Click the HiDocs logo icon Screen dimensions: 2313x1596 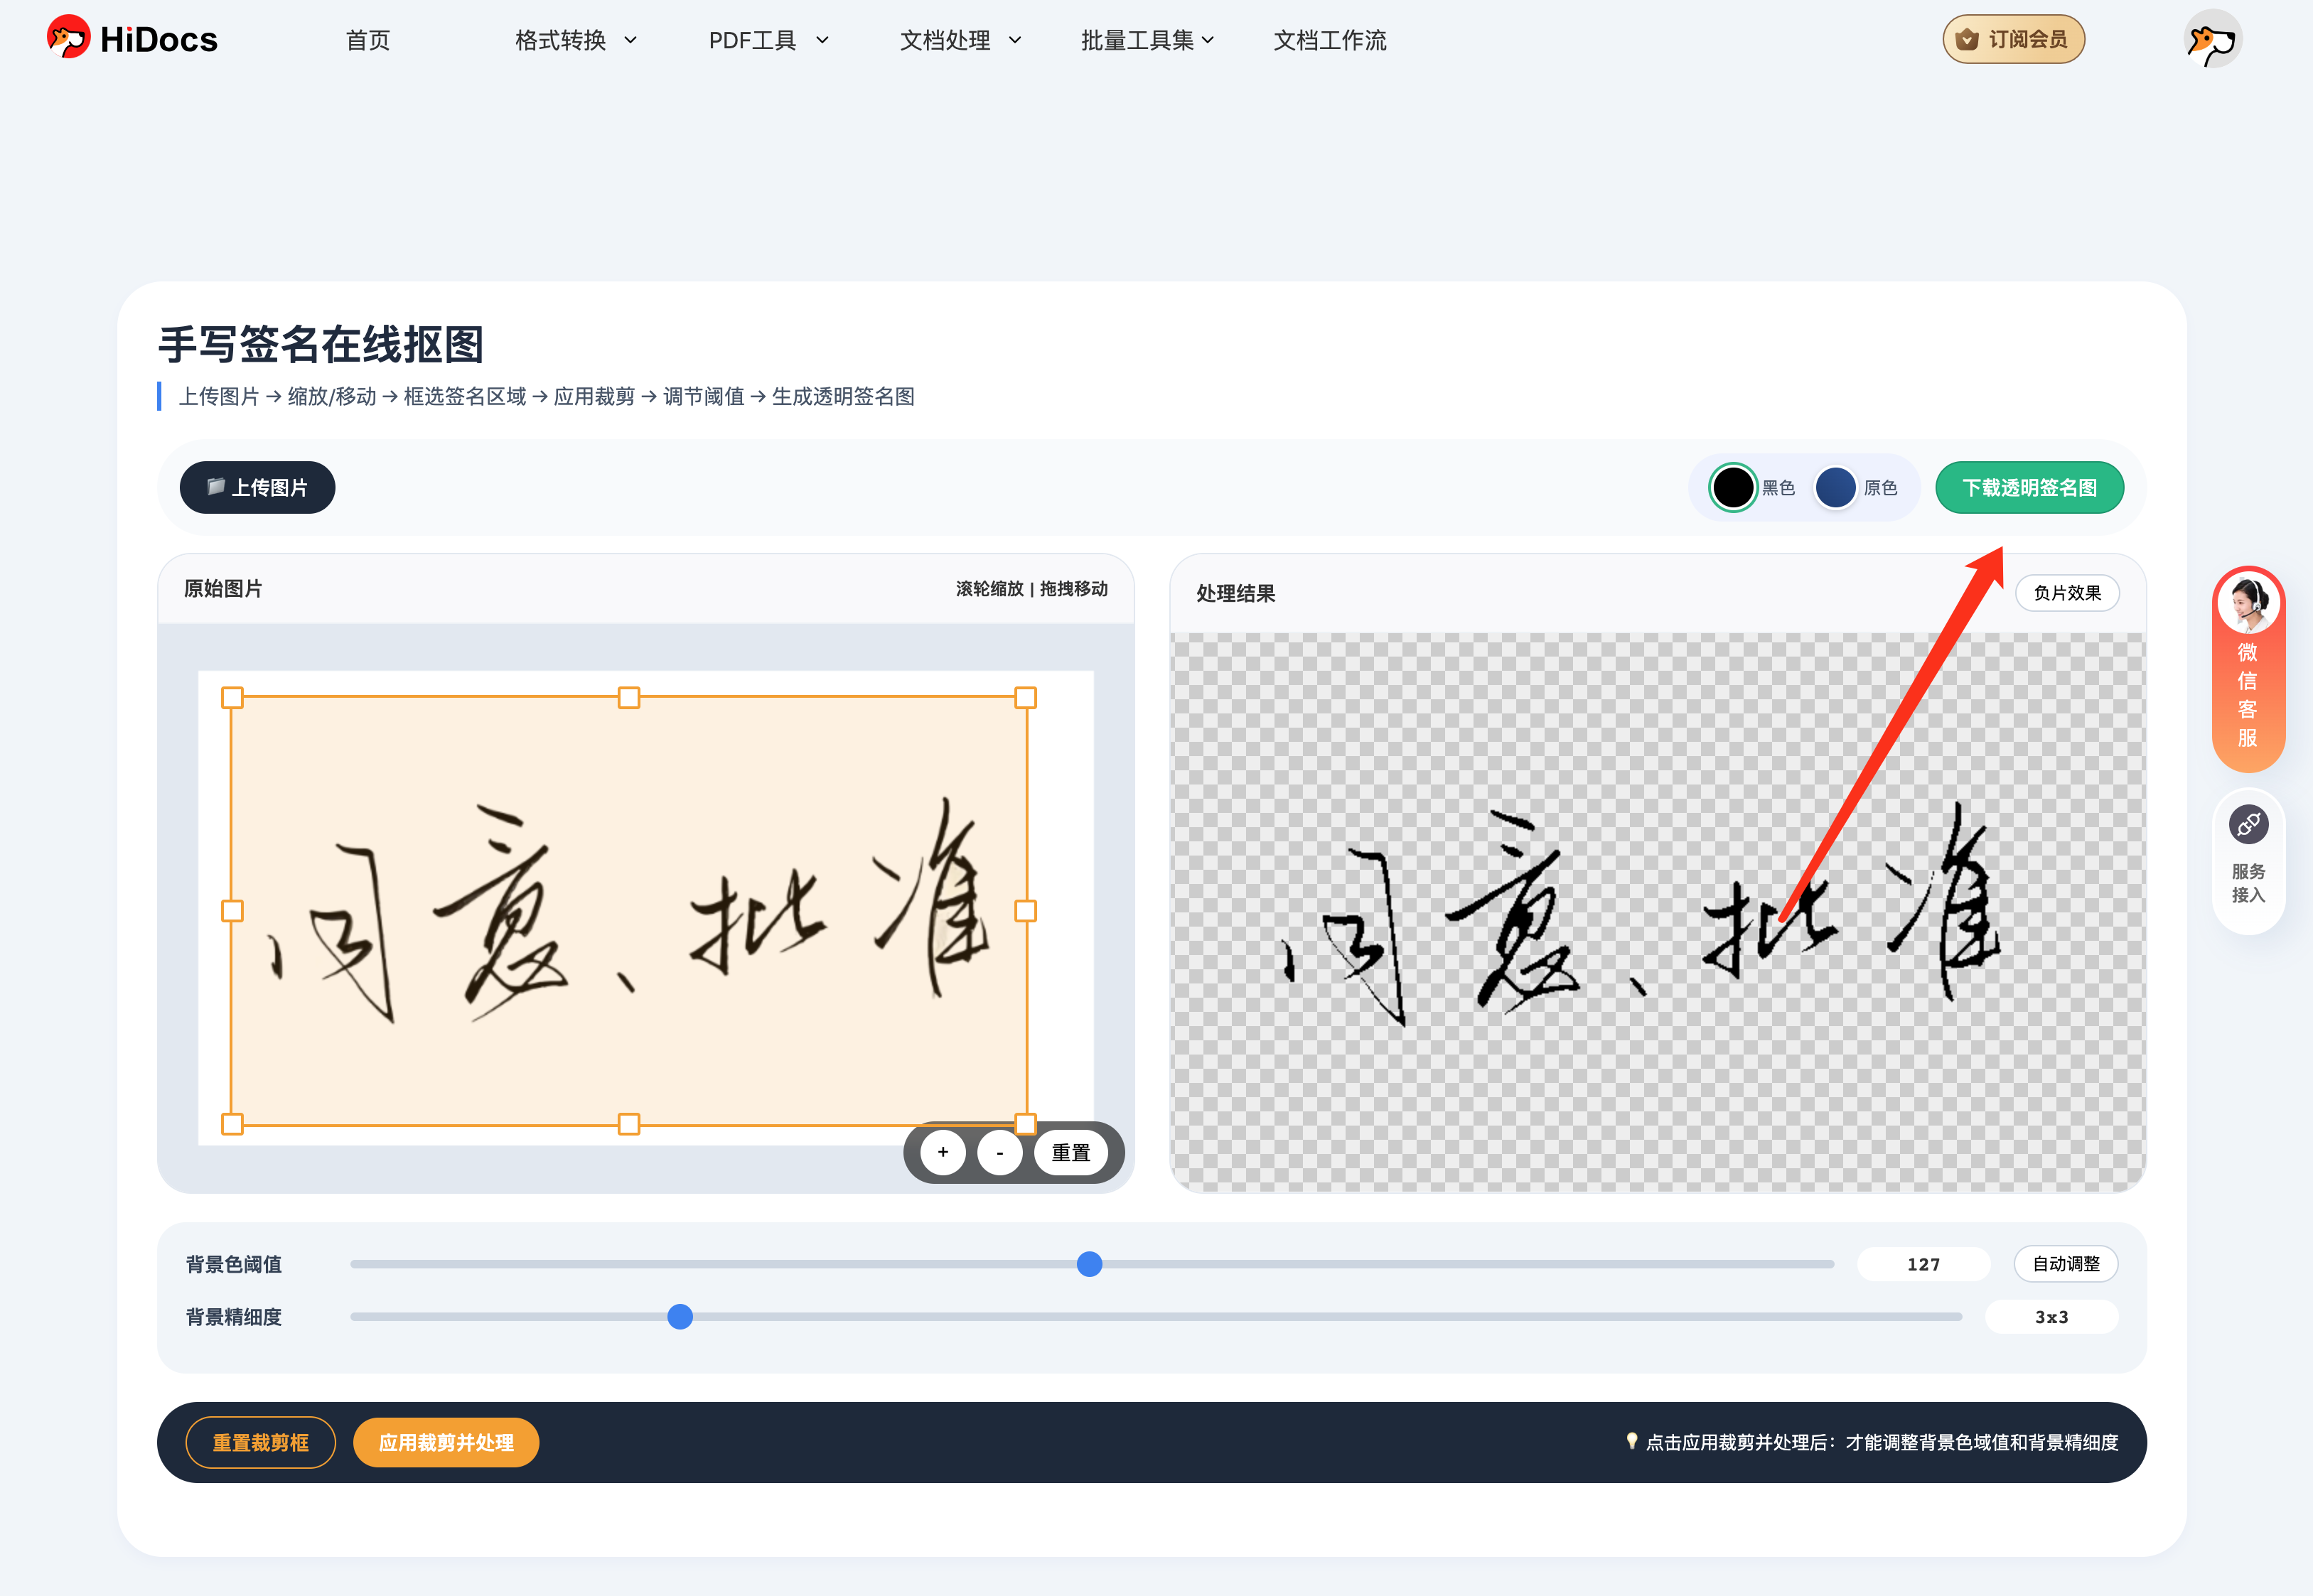tap(68, 38)
